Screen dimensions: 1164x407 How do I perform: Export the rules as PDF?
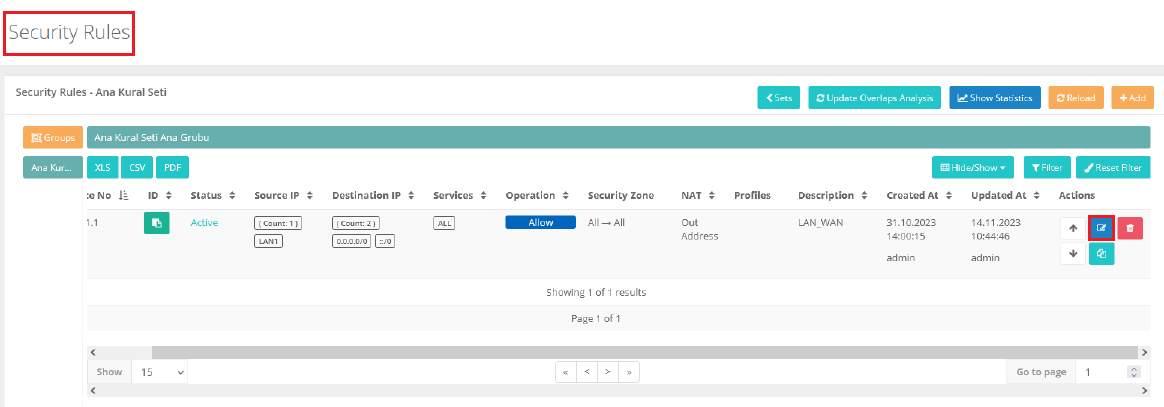(172, 167)
